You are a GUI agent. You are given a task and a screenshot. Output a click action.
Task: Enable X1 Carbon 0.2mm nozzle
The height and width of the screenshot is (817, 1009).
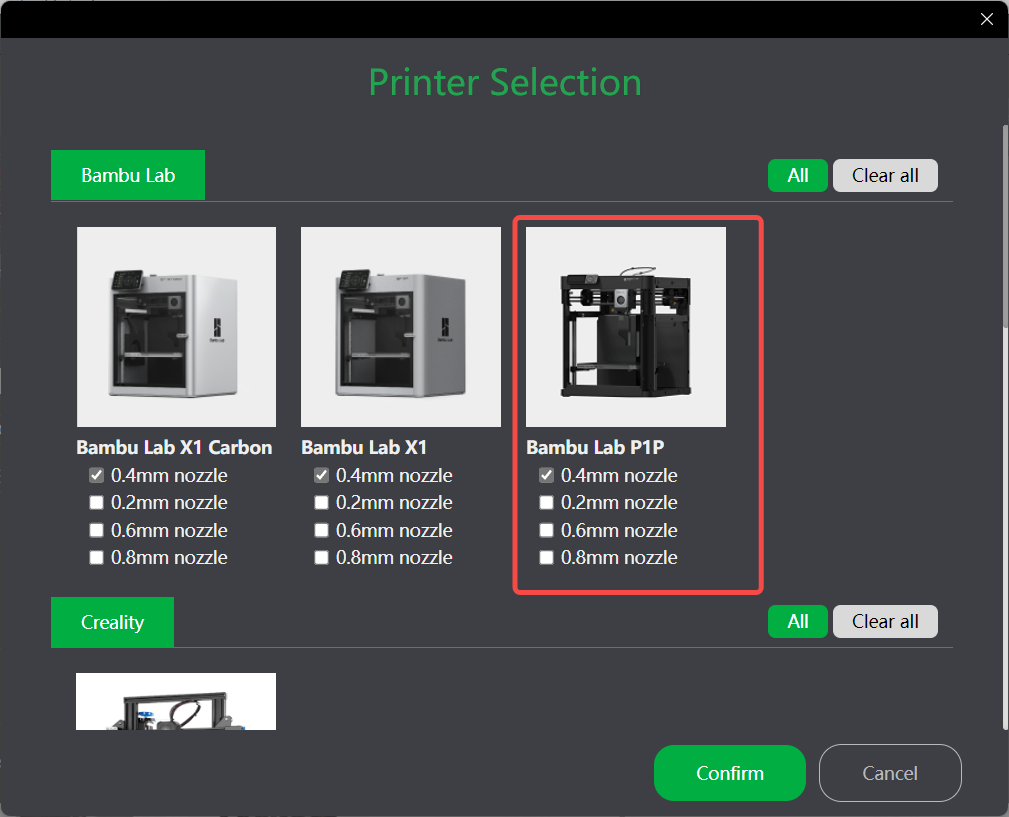[x=97, y=502]
